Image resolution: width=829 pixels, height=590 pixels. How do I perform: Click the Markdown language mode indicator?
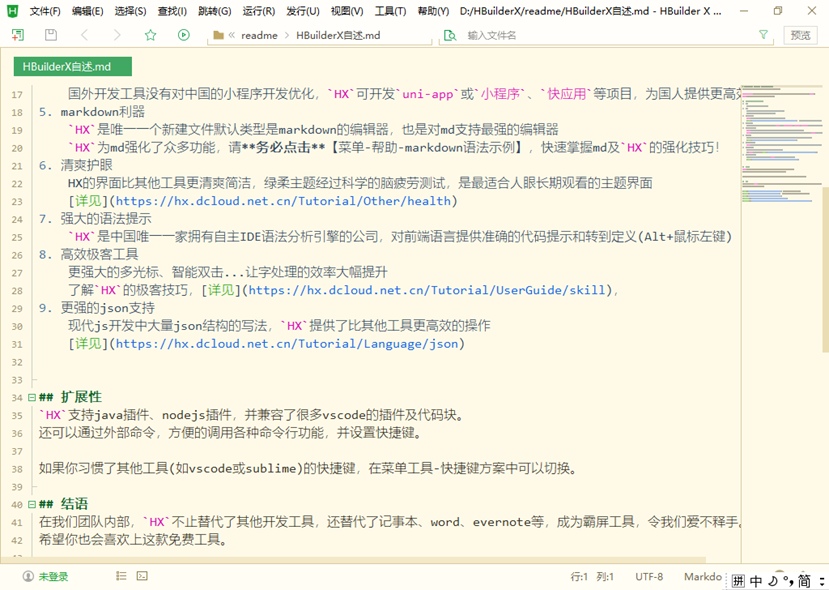coord(703,577)
